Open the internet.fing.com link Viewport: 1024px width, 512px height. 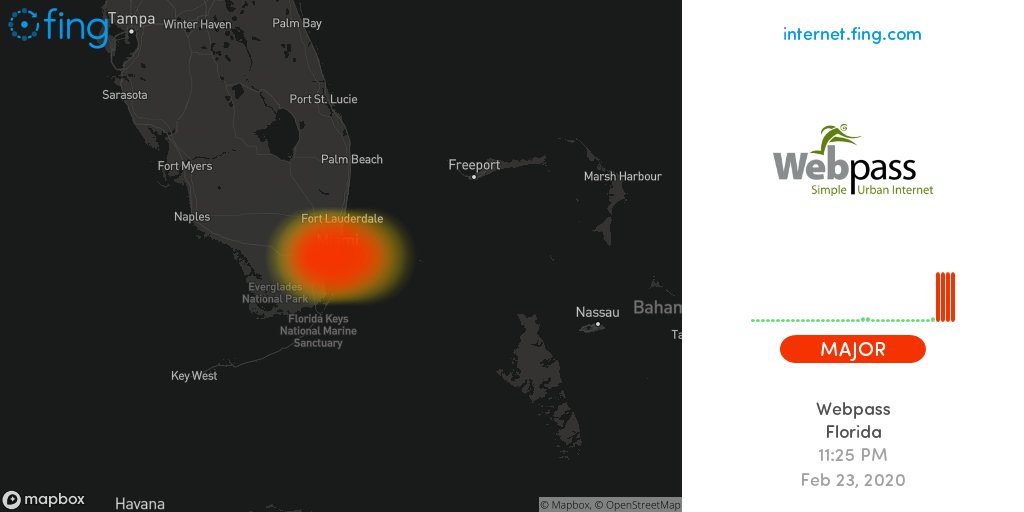pyautogui.click(x=852, y=34)
